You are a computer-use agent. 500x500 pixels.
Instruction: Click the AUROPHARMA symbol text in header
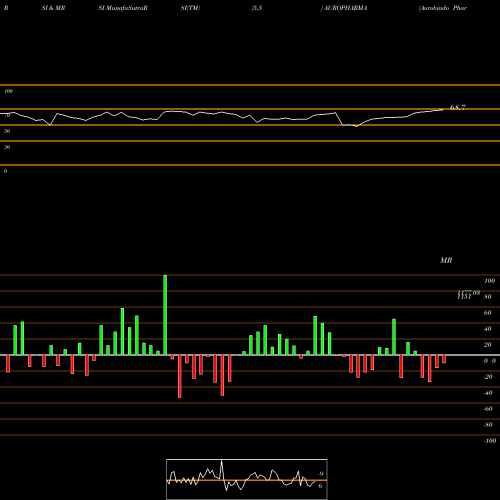(345, 8)
